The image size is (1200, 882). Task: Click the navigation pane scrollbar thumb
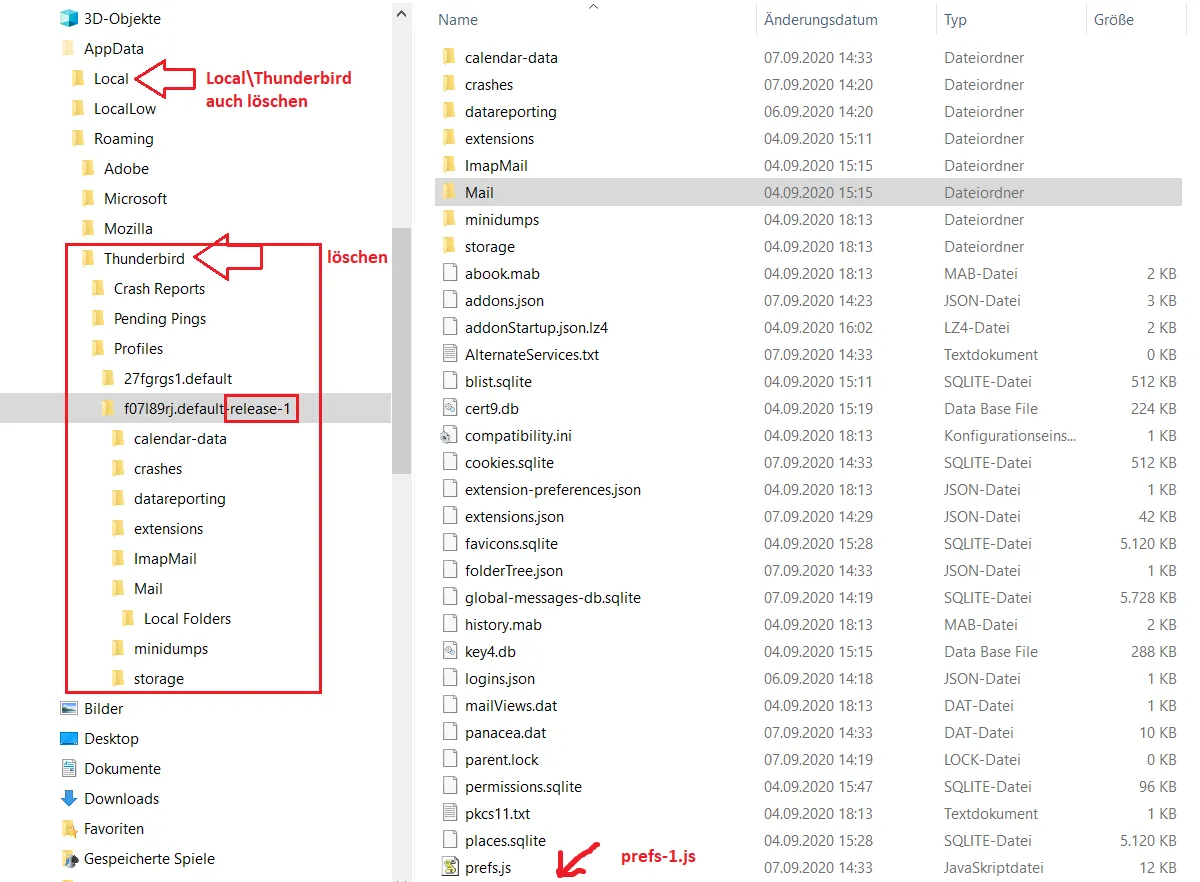[401, 350]
